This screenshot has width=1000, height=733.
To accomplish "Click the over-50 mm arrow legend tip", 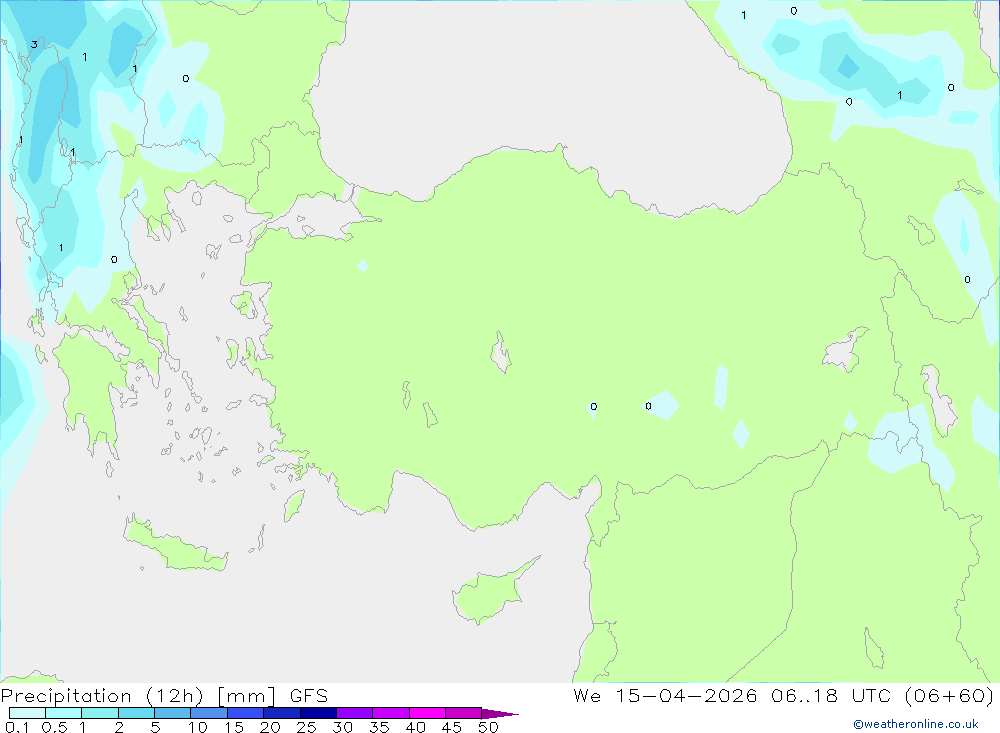I will (x=500, y=713).
